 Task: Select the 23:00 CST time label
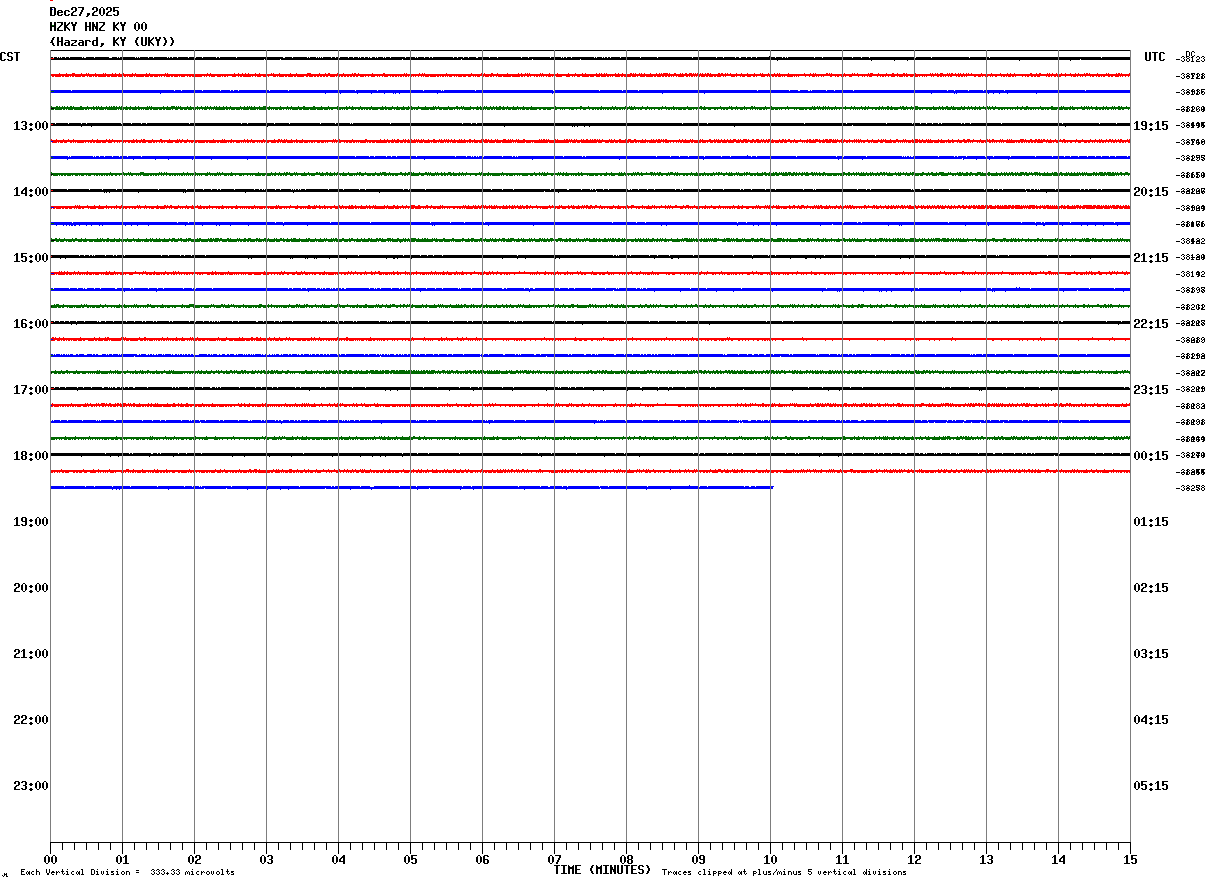(x=31, y=786)
